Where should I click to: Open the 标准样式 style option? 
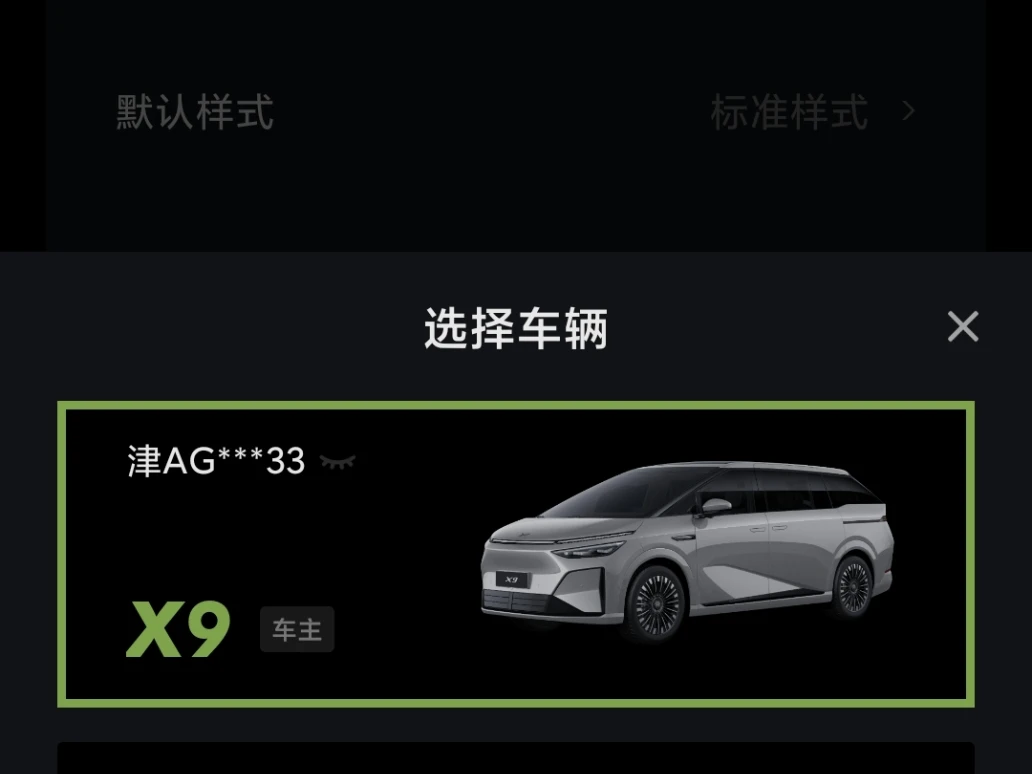(789, 112)
